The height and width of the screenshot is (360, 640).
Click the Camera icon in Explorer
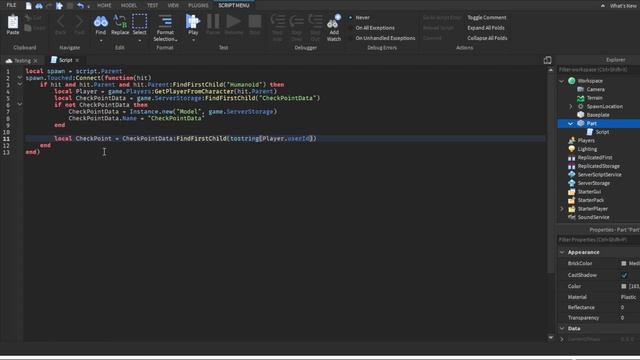[580, 89]
